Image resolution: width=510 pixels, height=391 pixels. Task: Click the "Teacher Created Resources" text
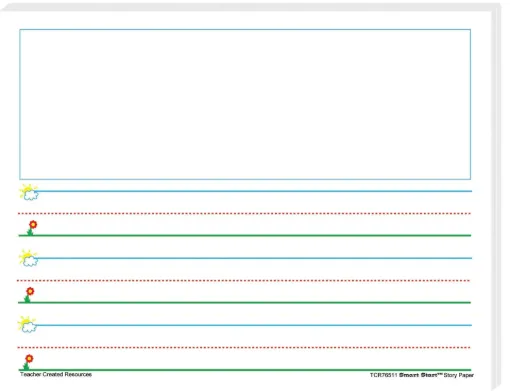56,374
